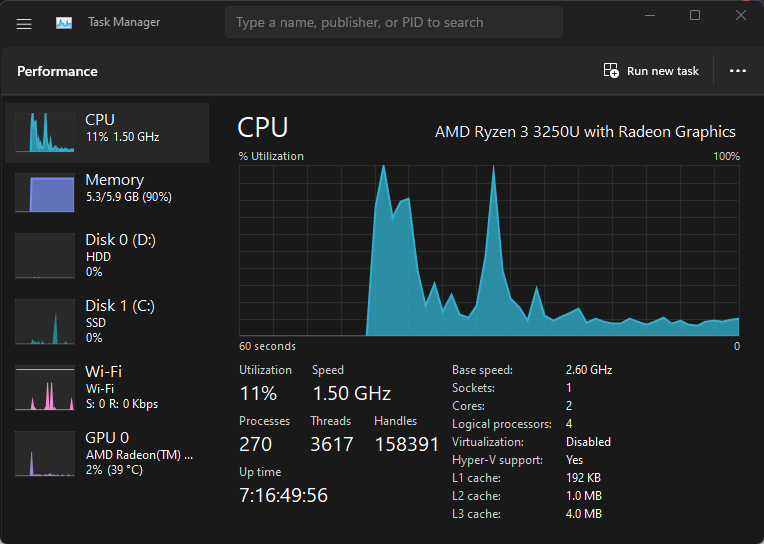Minimize the Task Manager window
The height and width of the screenshot is (544, 764).
tap(651, 15)
